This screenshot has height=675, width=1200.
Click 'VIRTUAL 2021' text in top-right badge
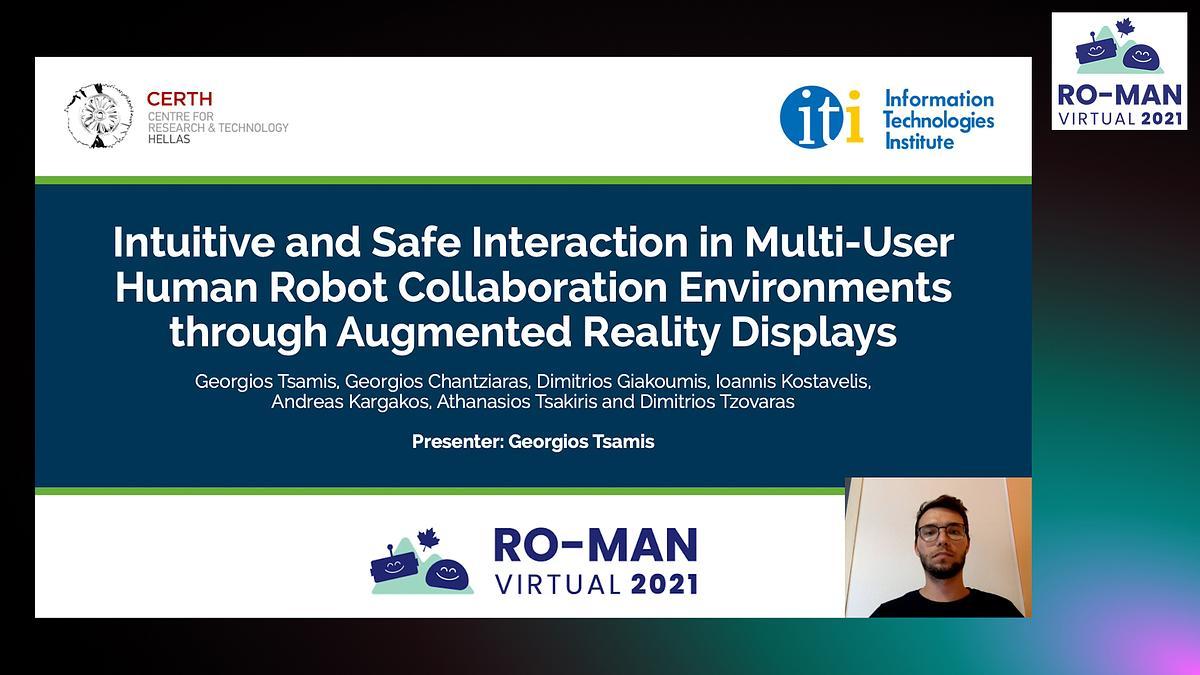[1118, 117]
